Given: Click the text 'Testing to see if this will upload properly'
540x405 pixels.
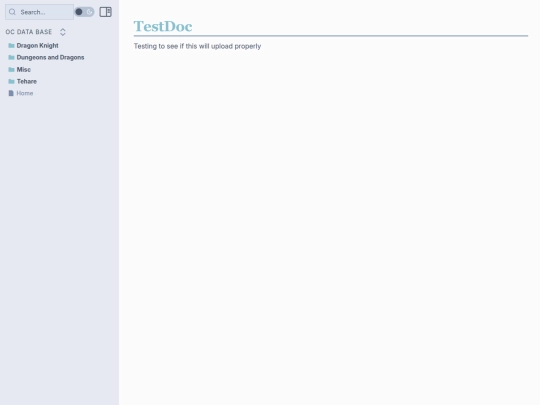Looking at the screenshot, I should pyautogui.click(x=197, y=46).
